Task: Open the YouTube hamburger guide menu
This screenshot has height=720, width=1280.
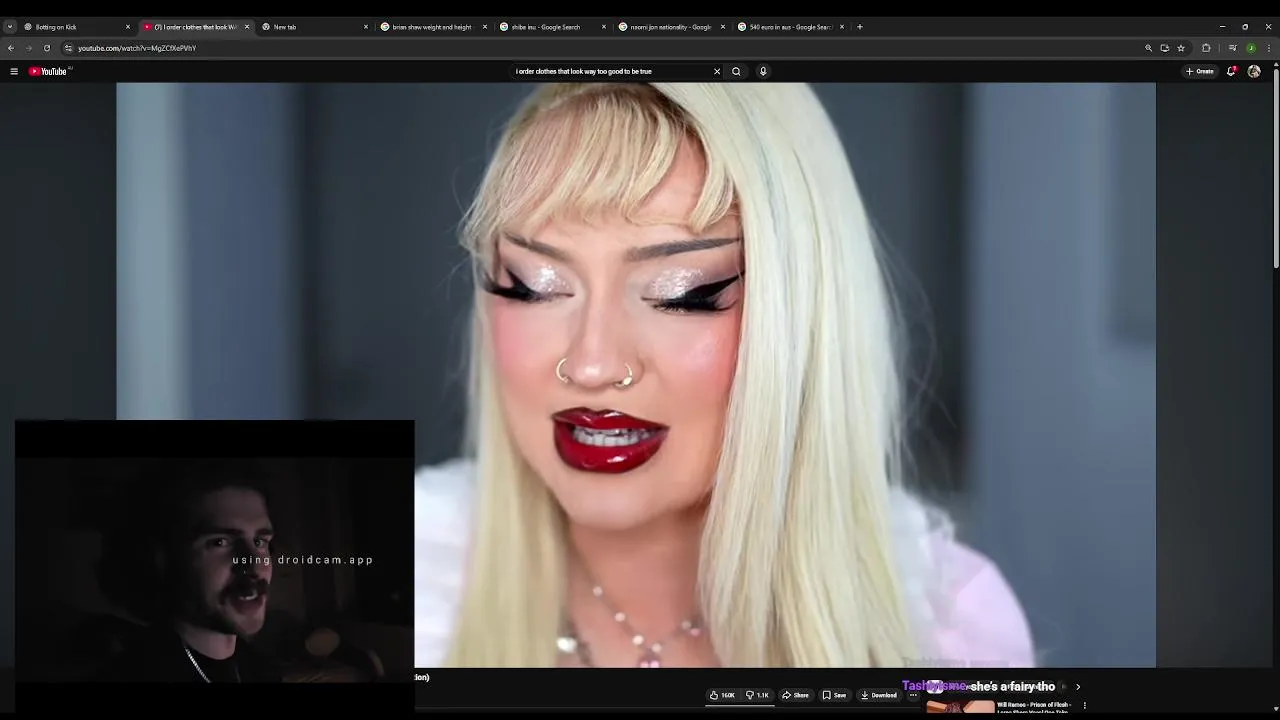Action: pyautogui.click(x=14, y=71)
